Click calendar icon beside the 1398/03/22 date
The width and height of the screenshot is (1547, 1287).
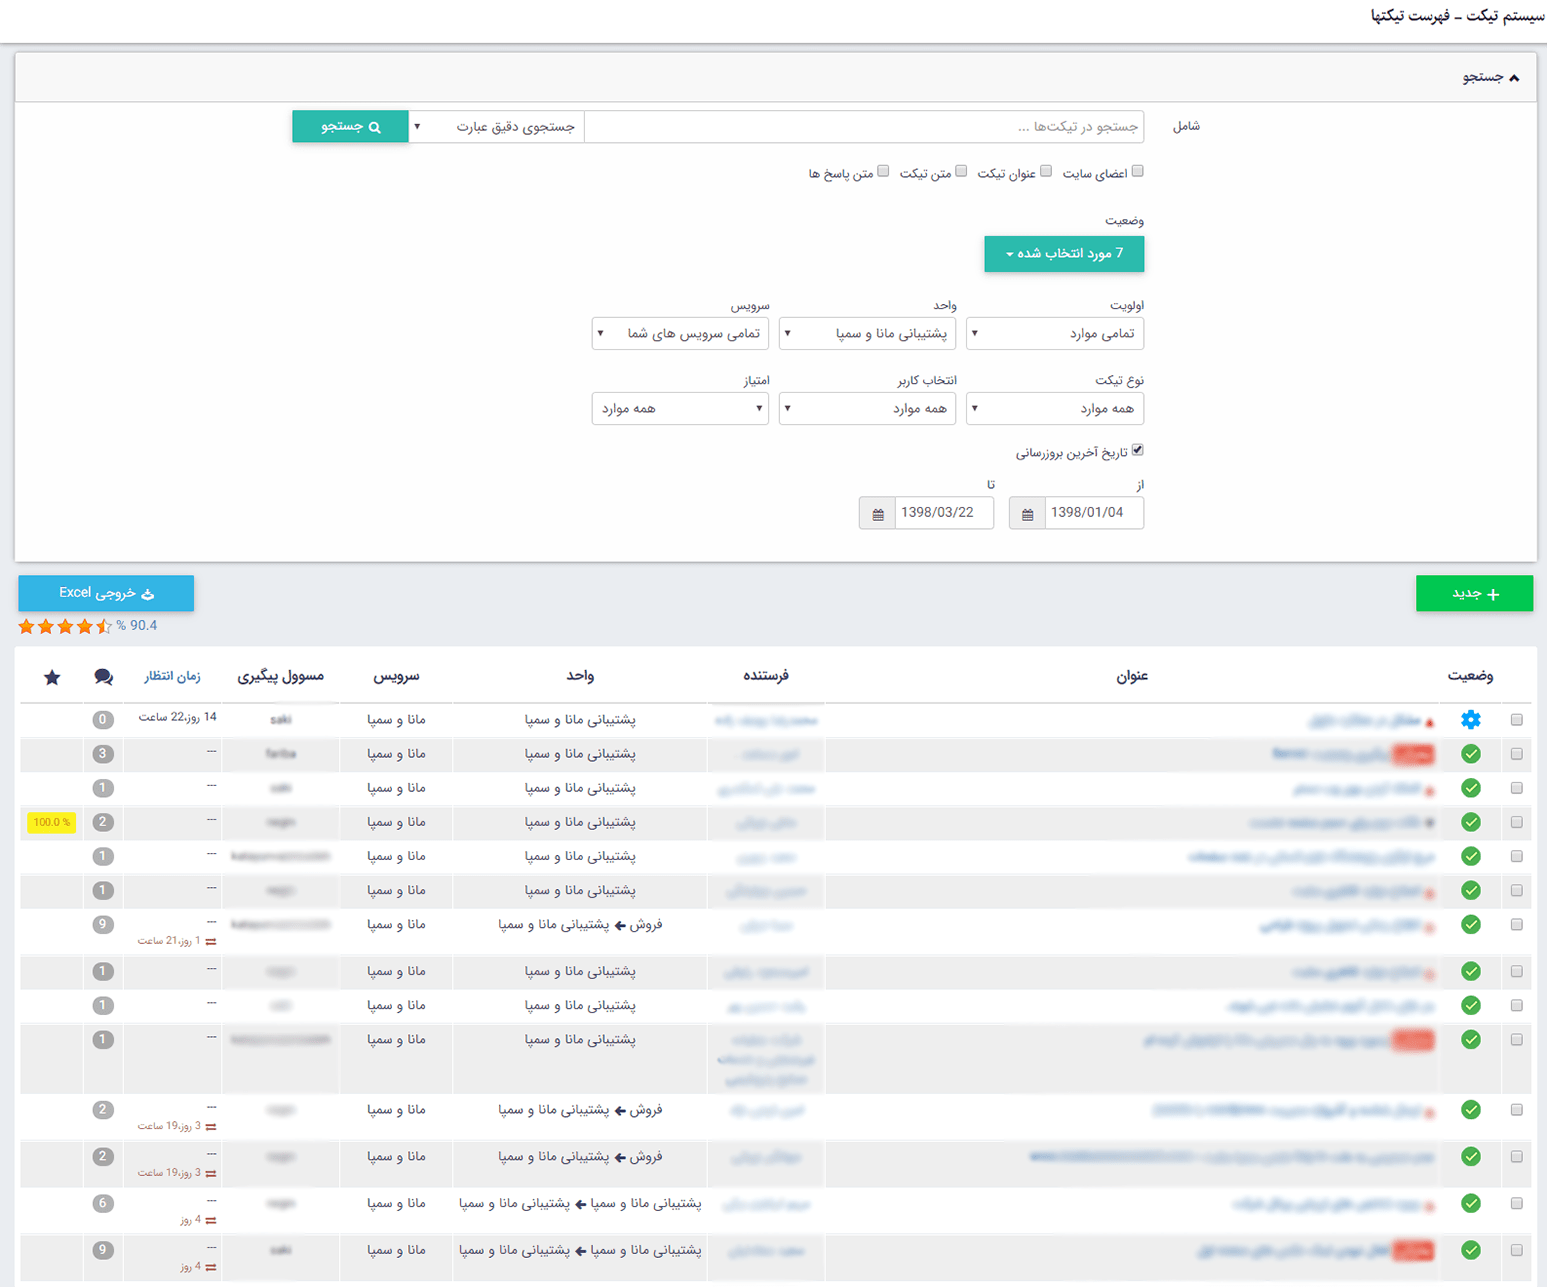point(877,514)
